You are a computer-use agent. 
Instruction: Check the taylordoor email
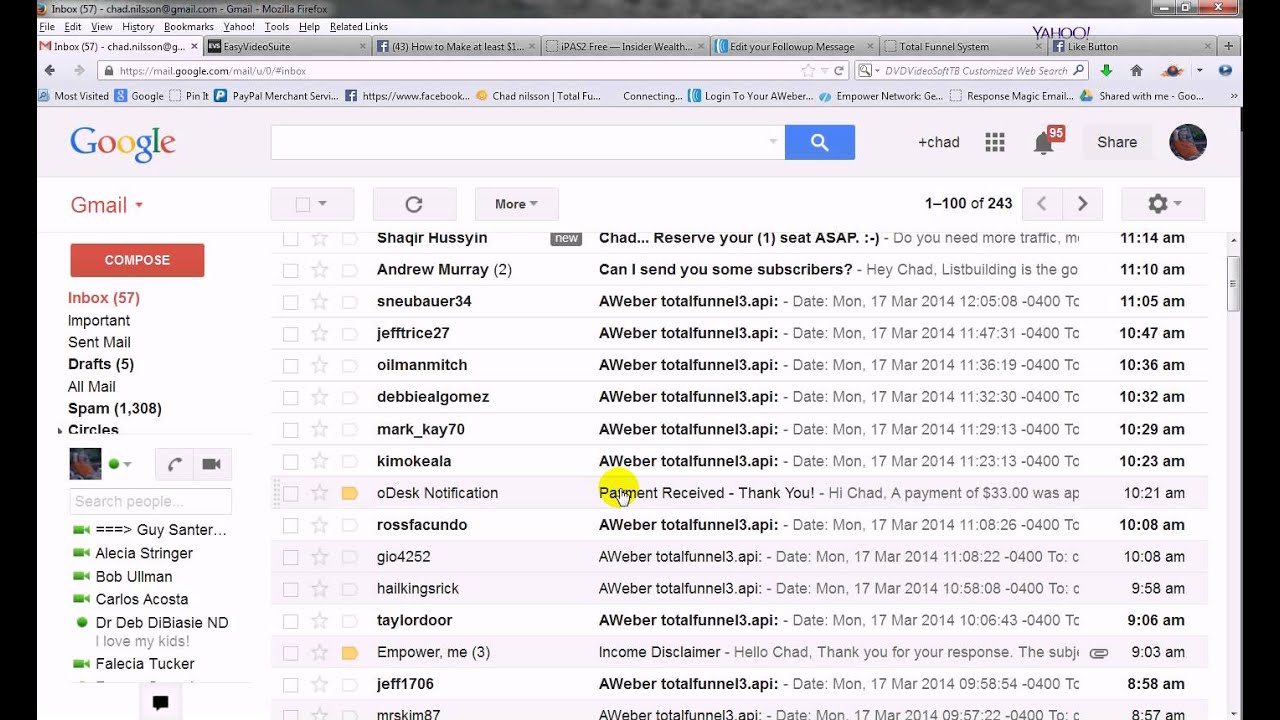pyautogui.click(x=290, y=621)
